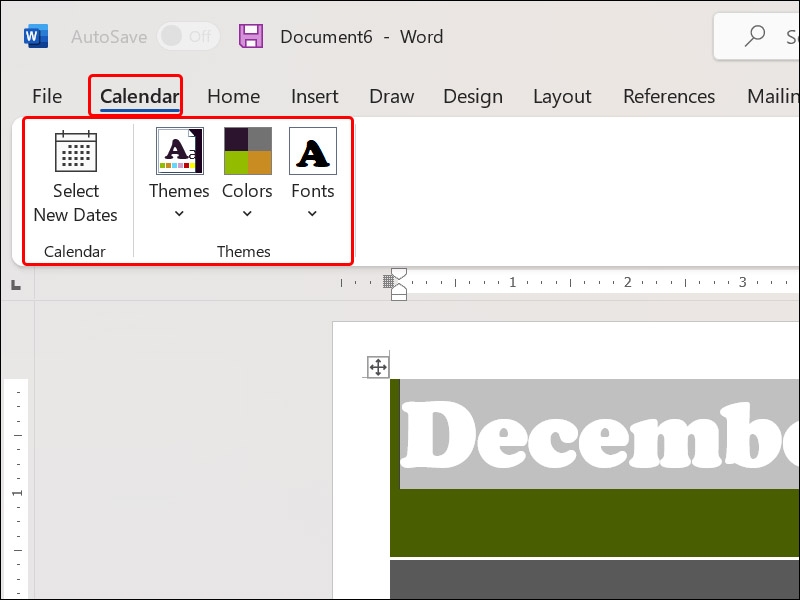
Task: Go to the Insert tab
Action: tap(315, 96)
